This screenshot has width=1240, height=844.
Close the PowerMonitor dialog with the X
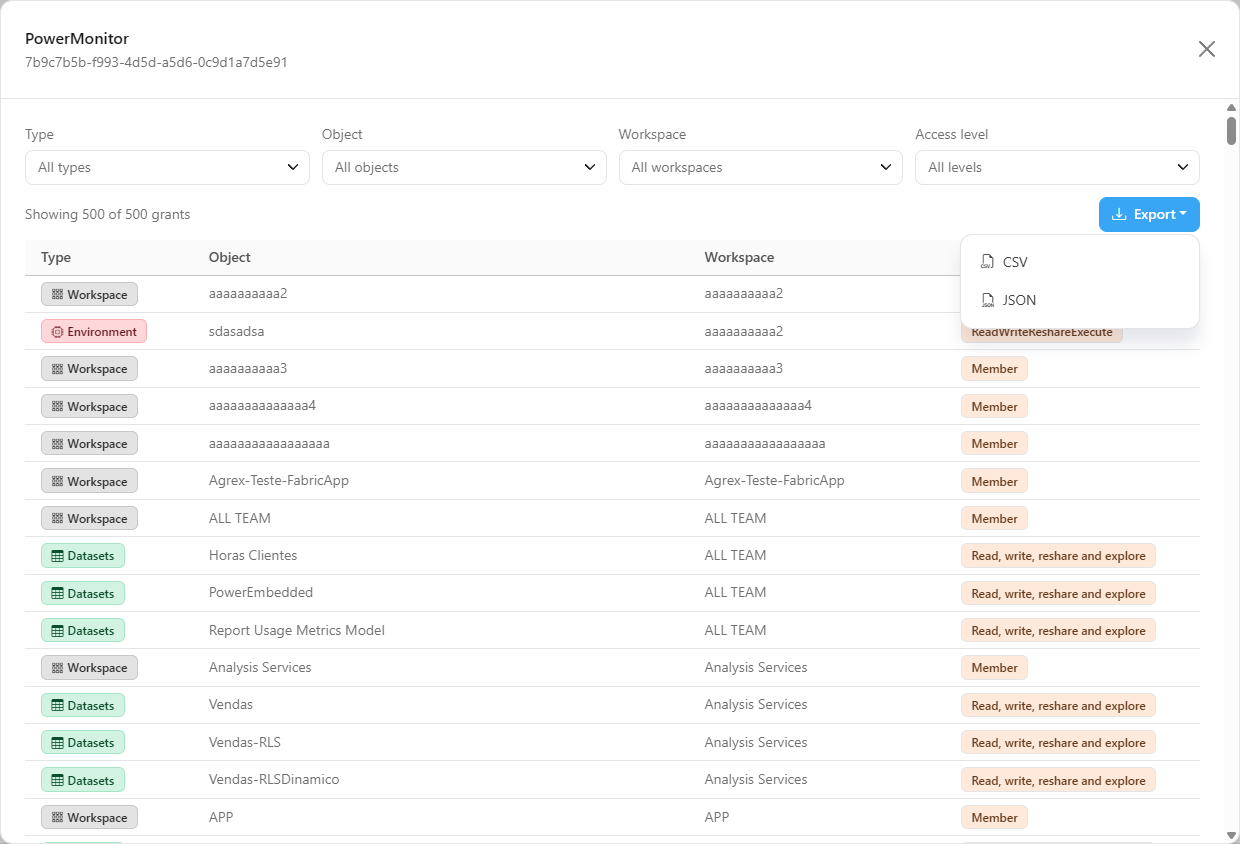1207,49
